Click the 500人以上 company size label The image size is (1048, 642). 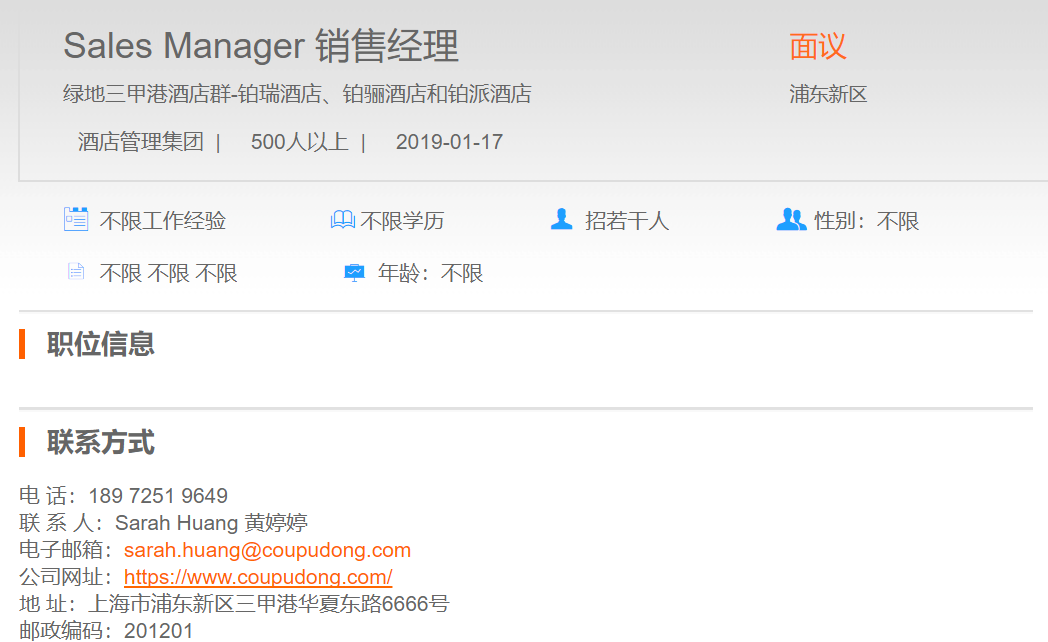[299, 142]
